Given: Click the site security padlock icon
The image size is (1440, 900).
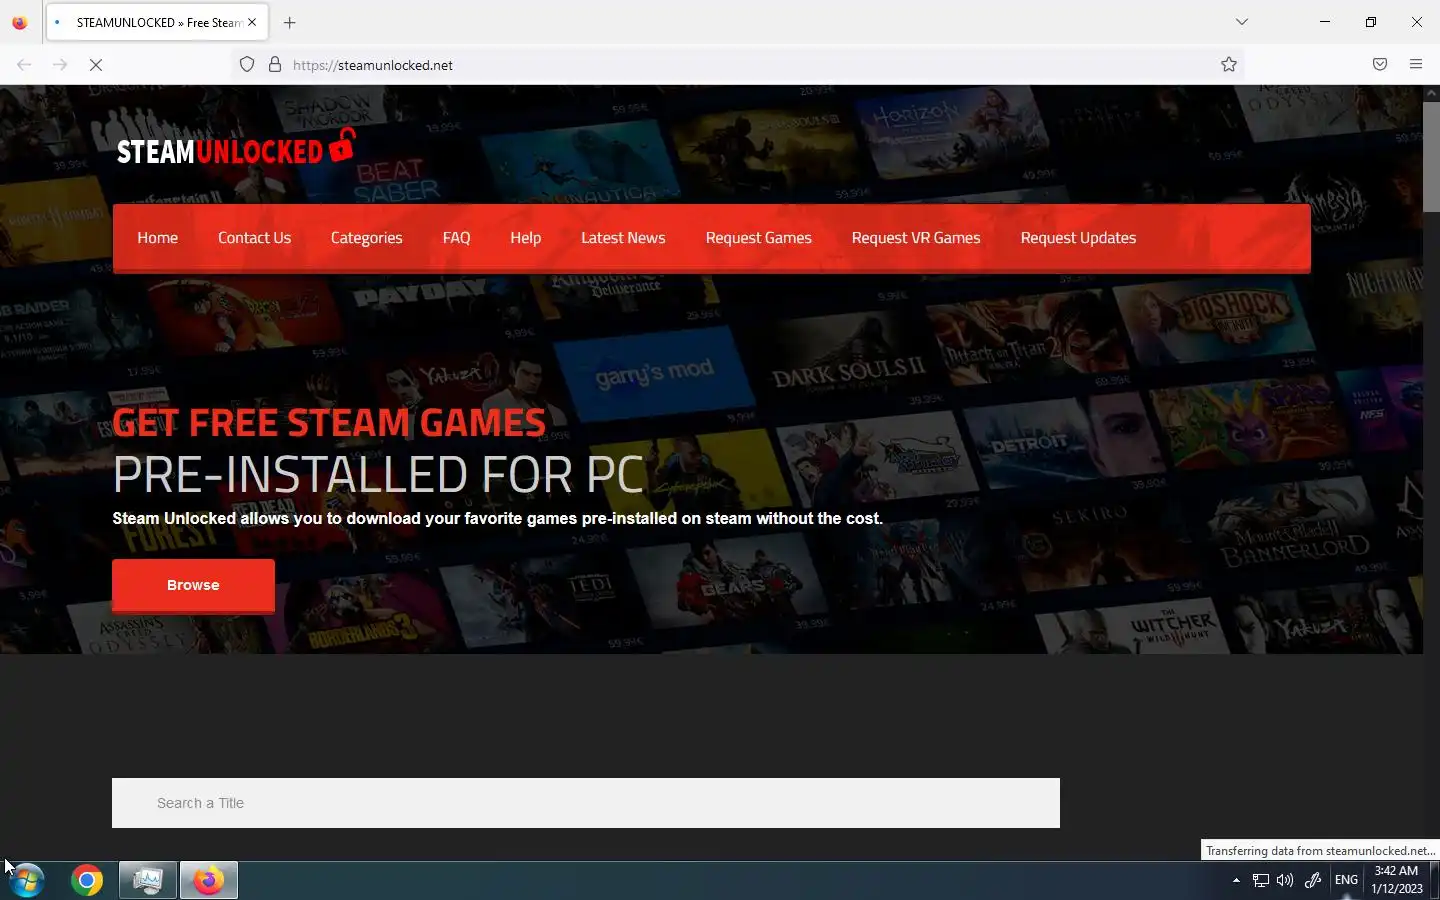Looking at the screenshot, I should pos(275,65).
